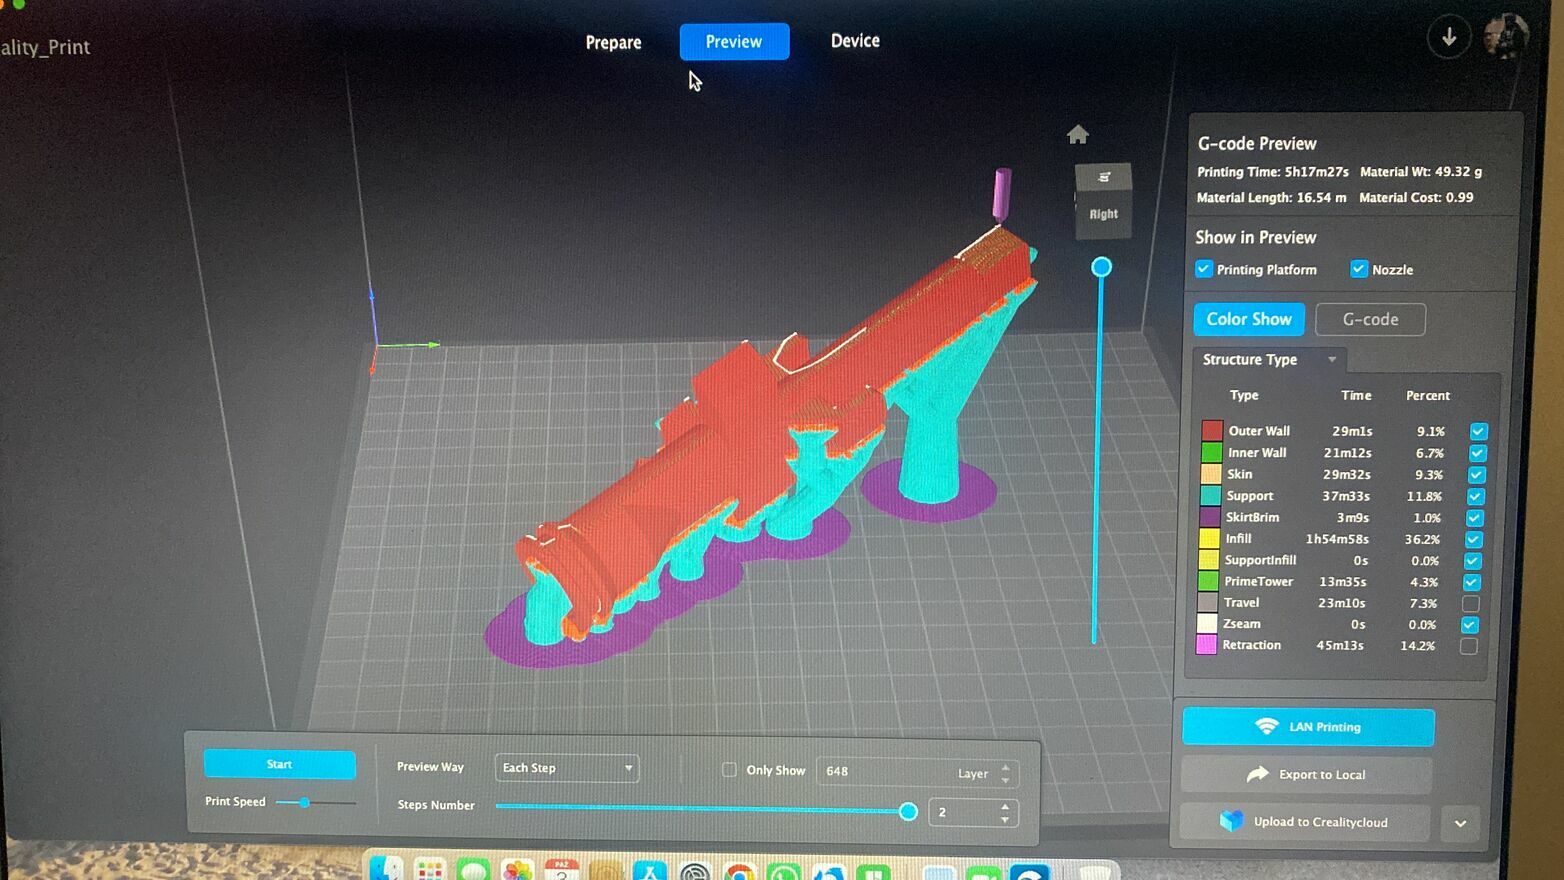Open Launchpad from the dock

tap(430, 870)
